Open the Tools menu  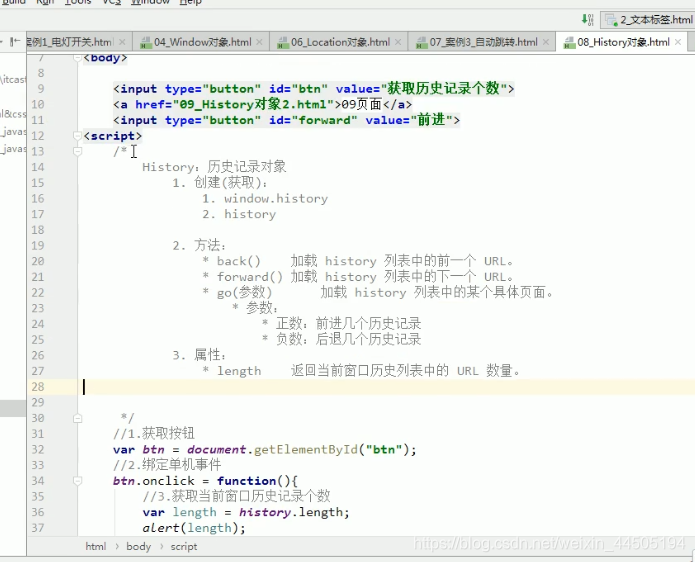[78, 2]
